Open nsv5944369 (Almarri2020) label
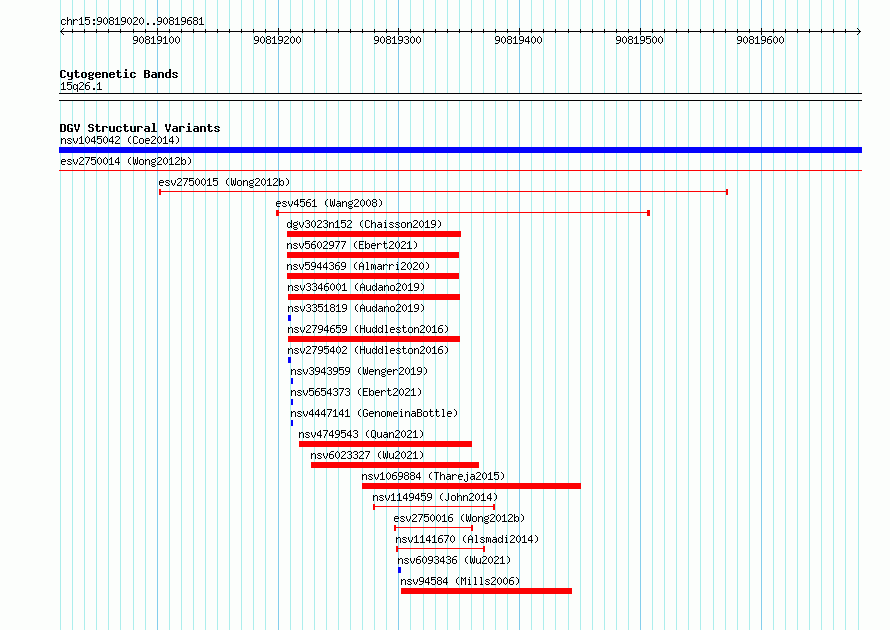 (358, 266)
